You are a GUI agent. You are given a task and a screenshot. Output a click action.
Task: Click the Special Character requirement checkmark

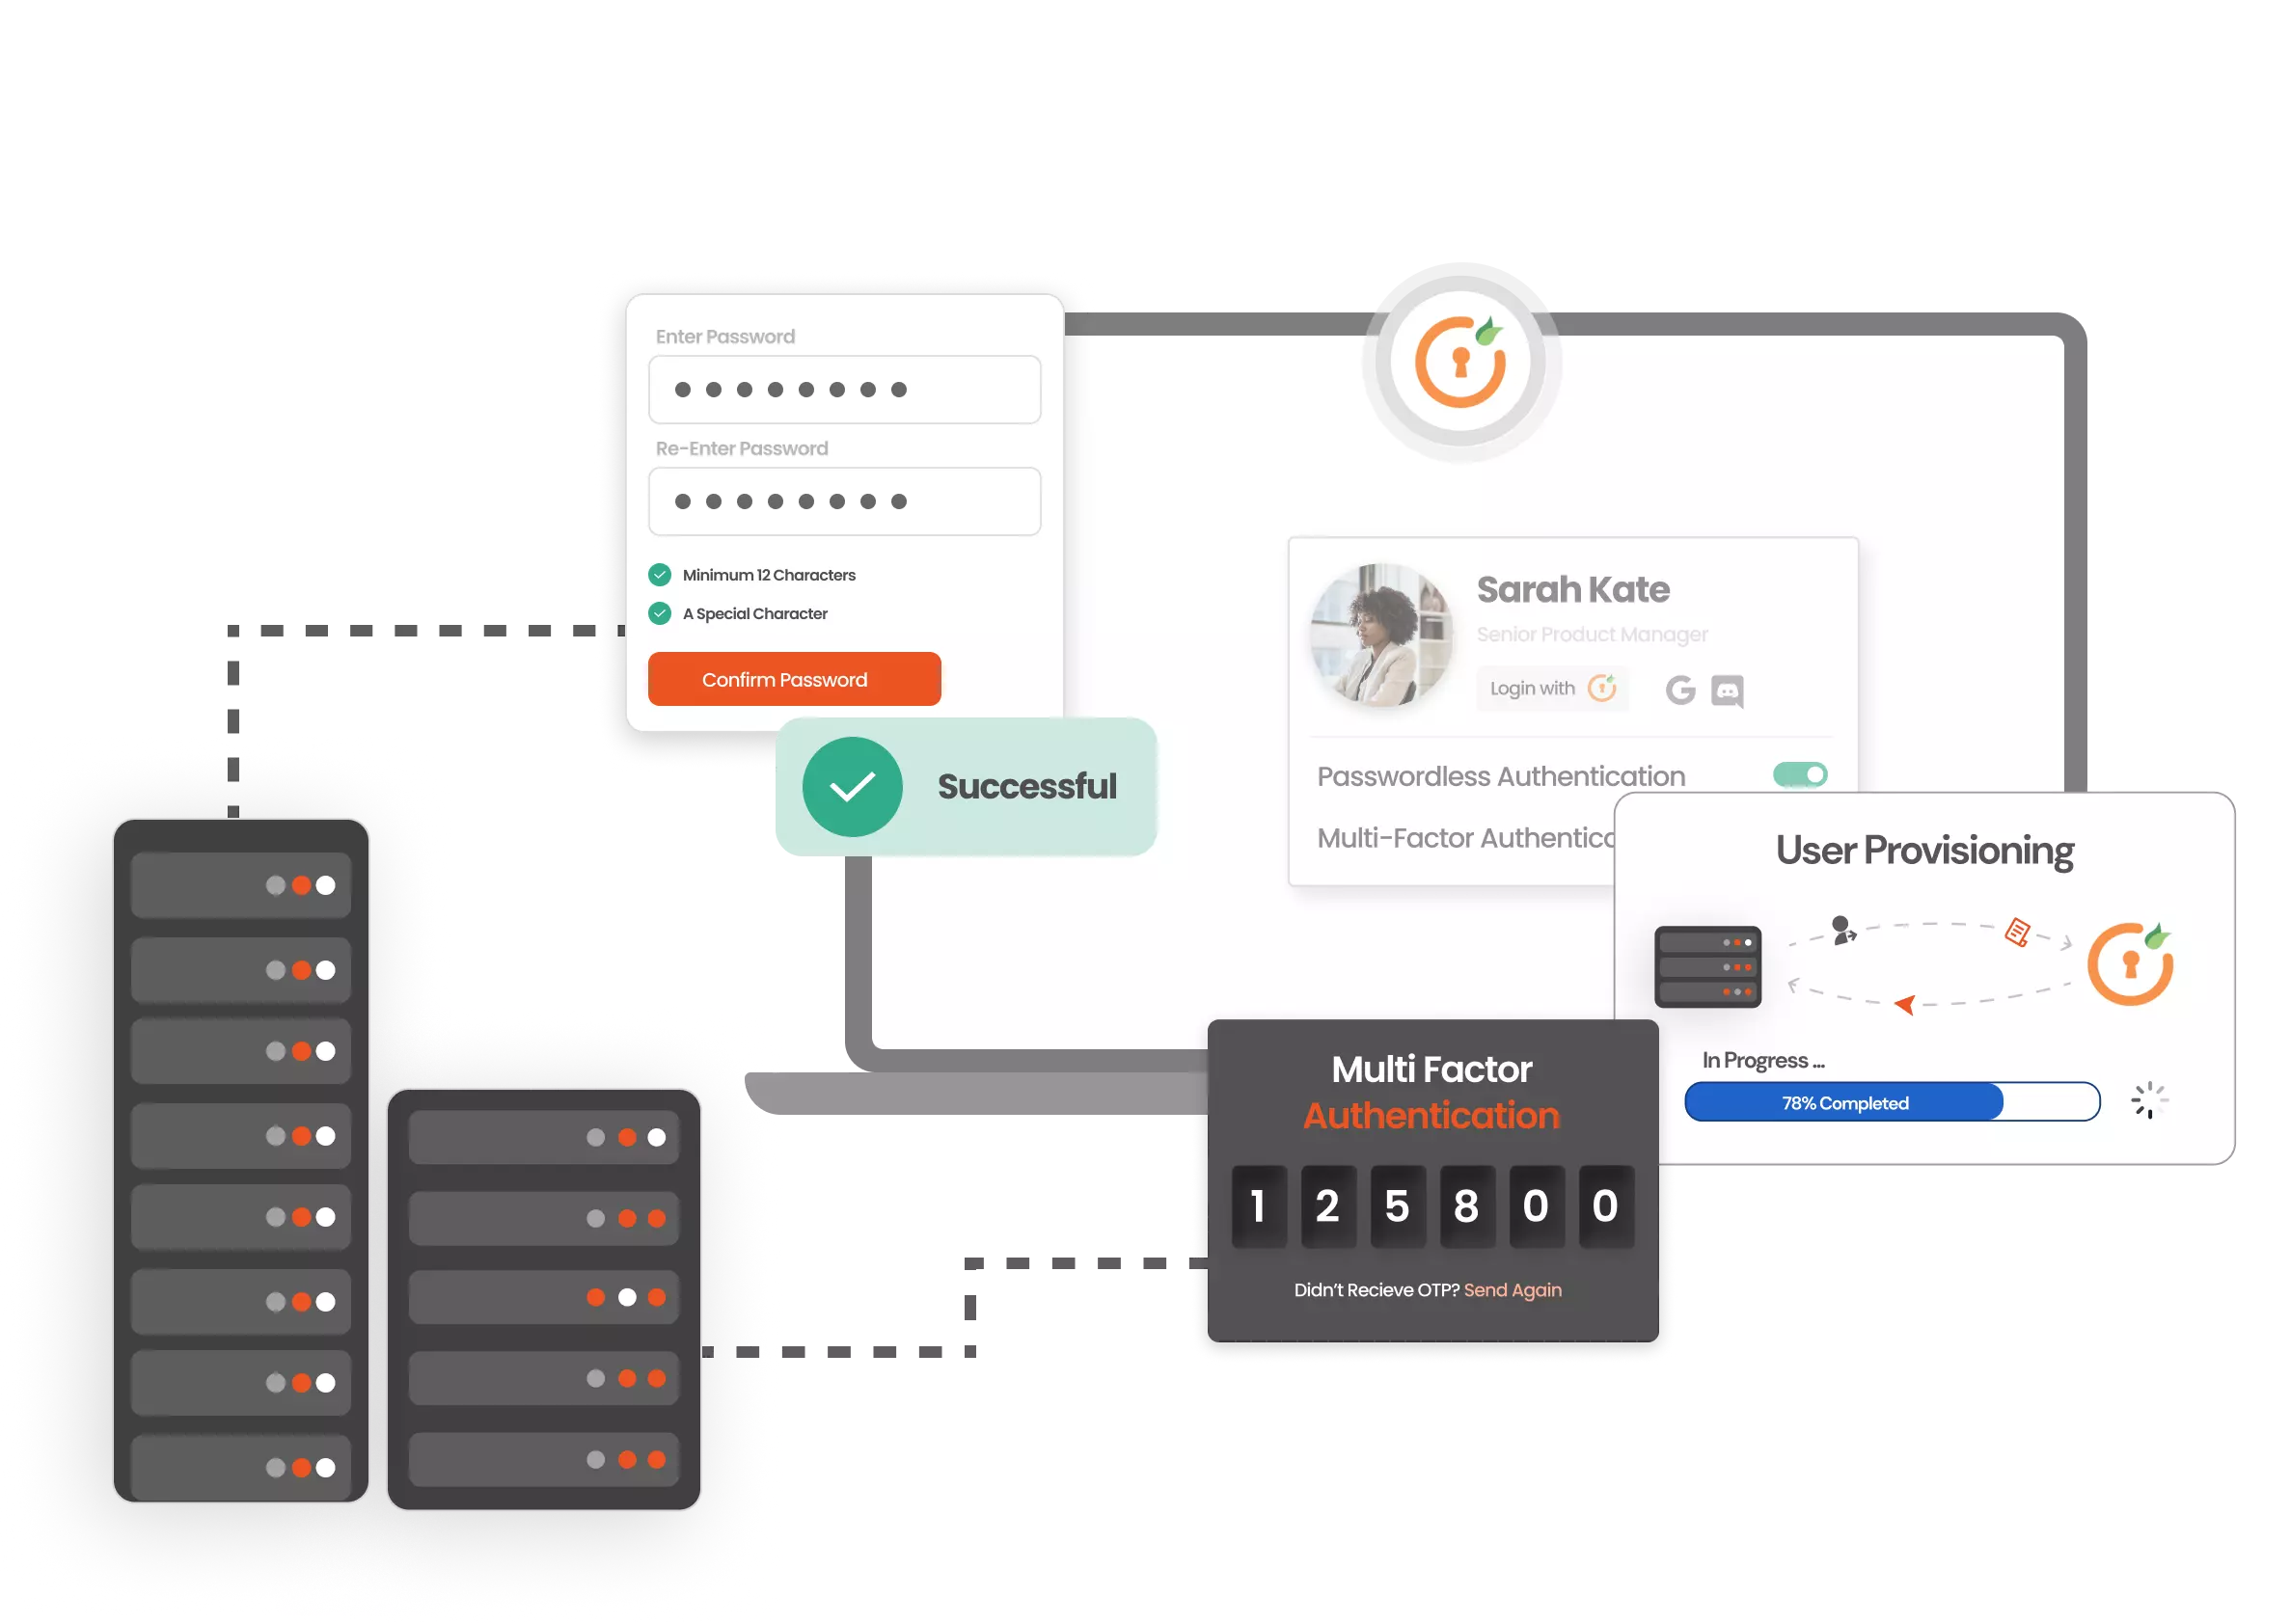(x=661, y=611)
